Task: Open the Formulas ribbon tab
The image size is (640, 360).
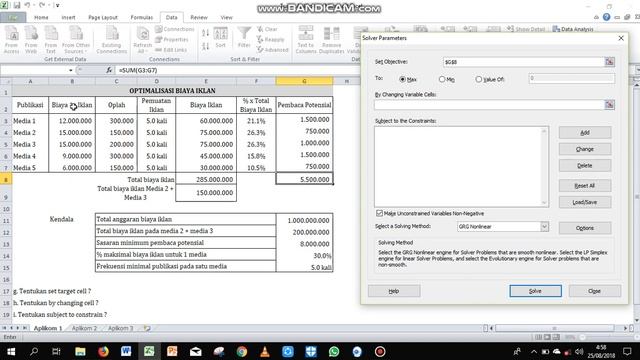Action: pos(142,18)
